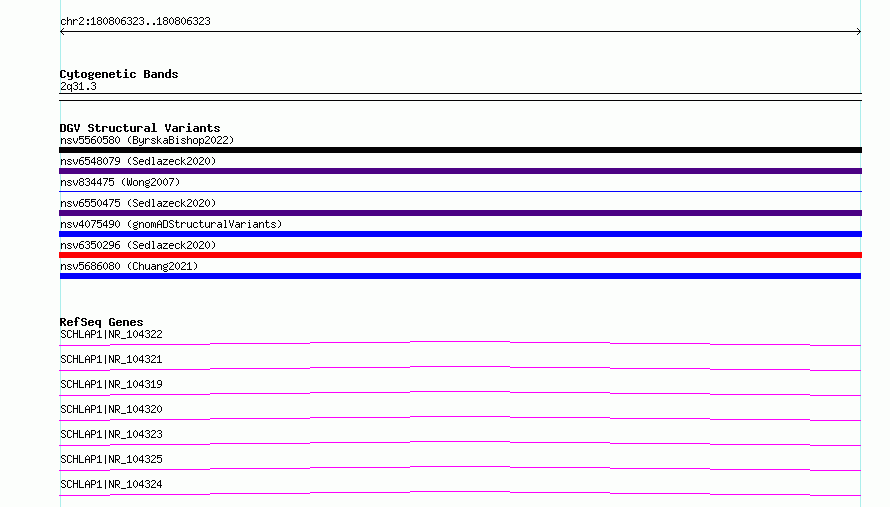Open variant nsv6350296 (Sedlazeck2020) label

[x=138, y=245]
